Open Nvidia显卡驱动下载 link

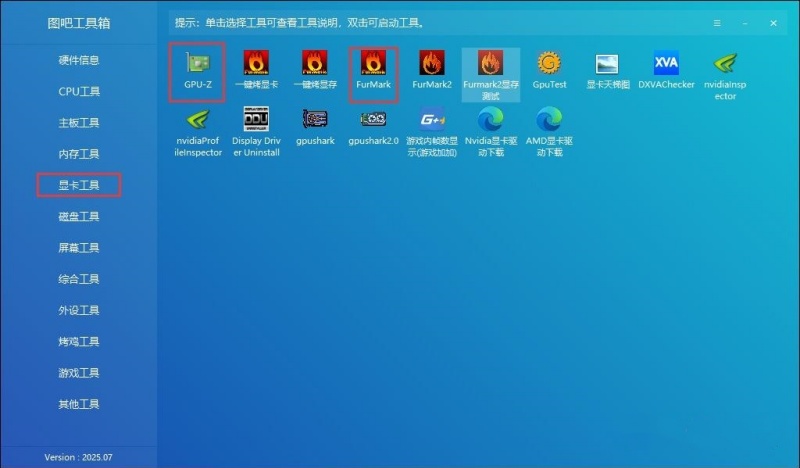[x=491, y=132]
